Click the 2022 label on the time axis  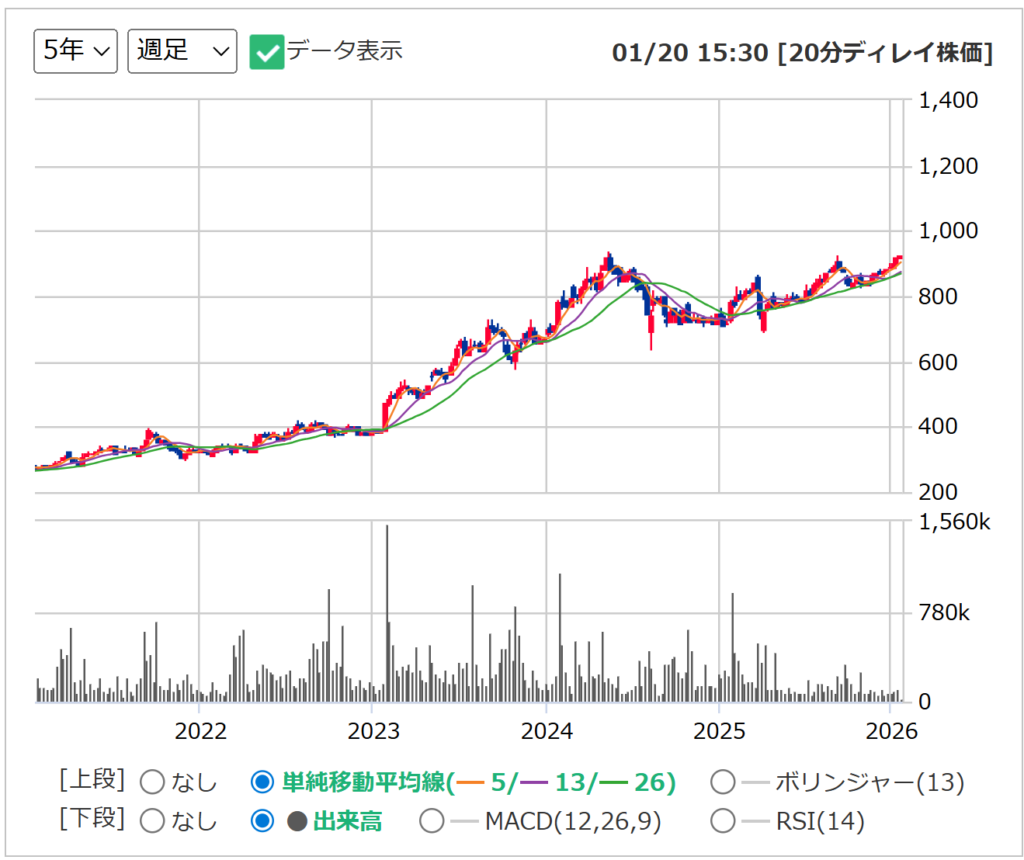click(200, 730)
